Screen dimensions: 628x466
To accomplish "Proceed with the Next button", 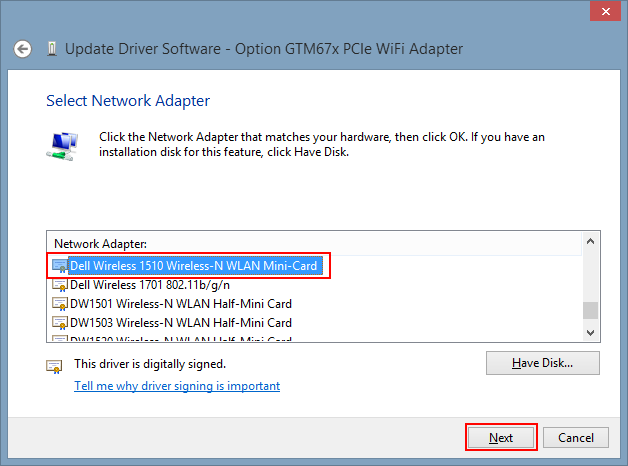I will pyautogui.click(x=501, y=438).
